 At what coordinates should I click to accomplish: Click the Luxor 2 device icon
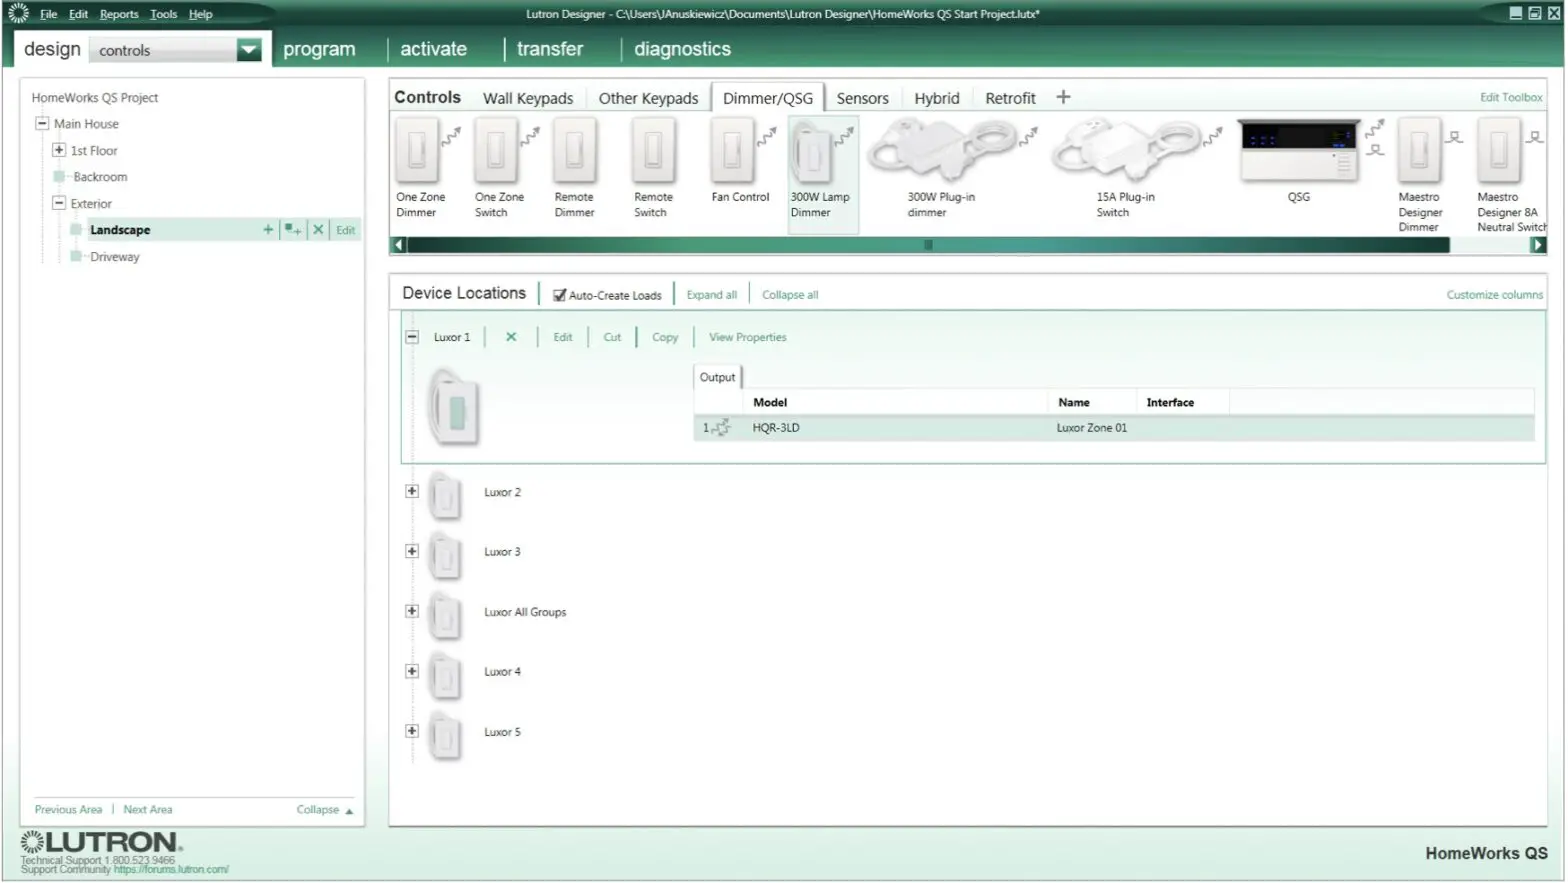(445, 496)
